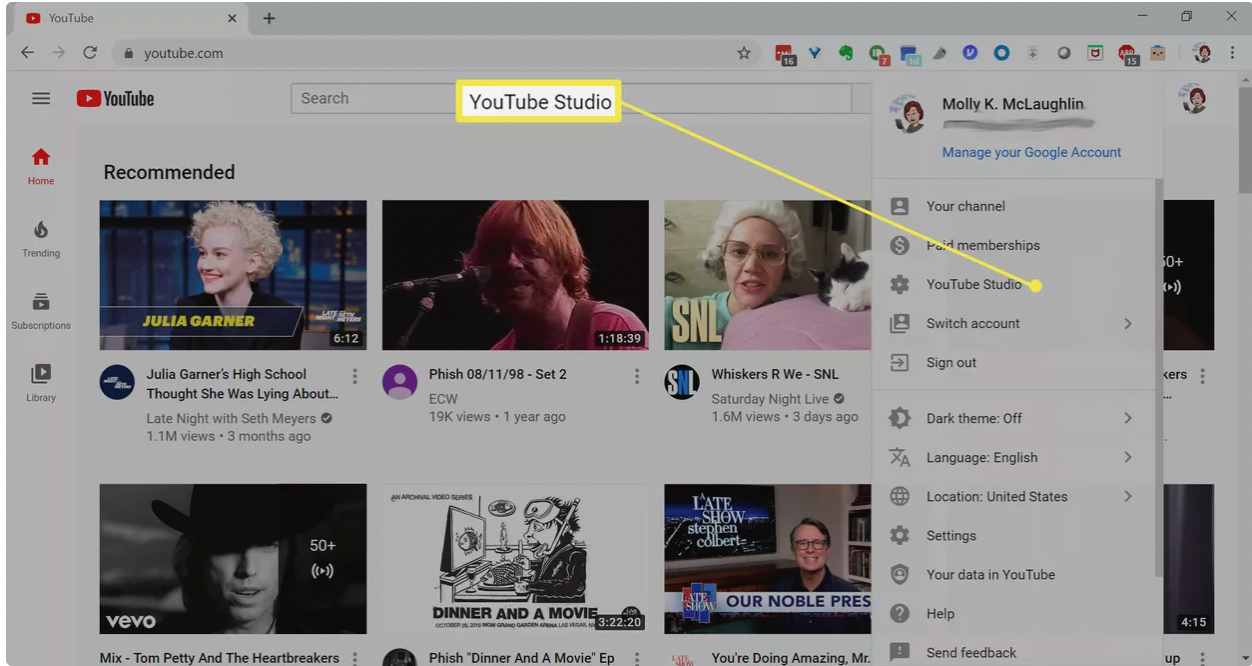Click the bookmark star in address bar
This screenshot has height=666, width=1252.
click(x=743, y=53)
